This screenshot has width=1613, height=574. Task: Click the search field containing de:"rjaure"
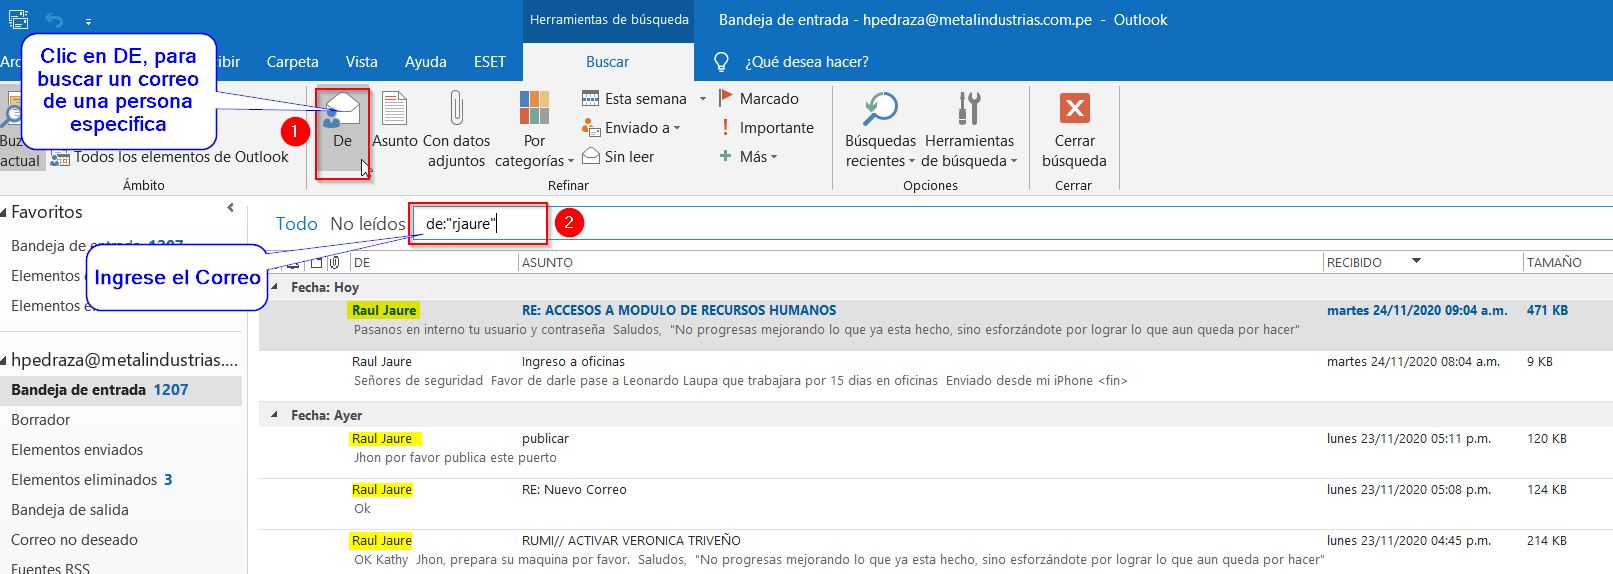[1013, 224]
